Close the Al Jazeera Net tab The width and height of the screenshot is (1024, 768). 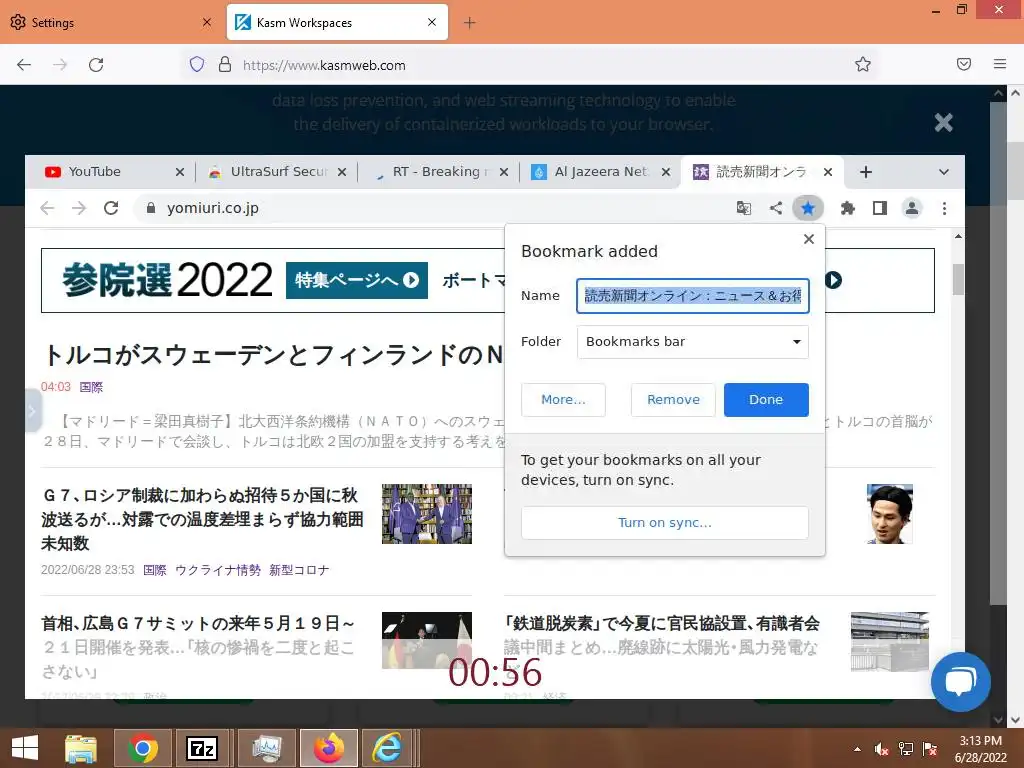tap(665, 172)
